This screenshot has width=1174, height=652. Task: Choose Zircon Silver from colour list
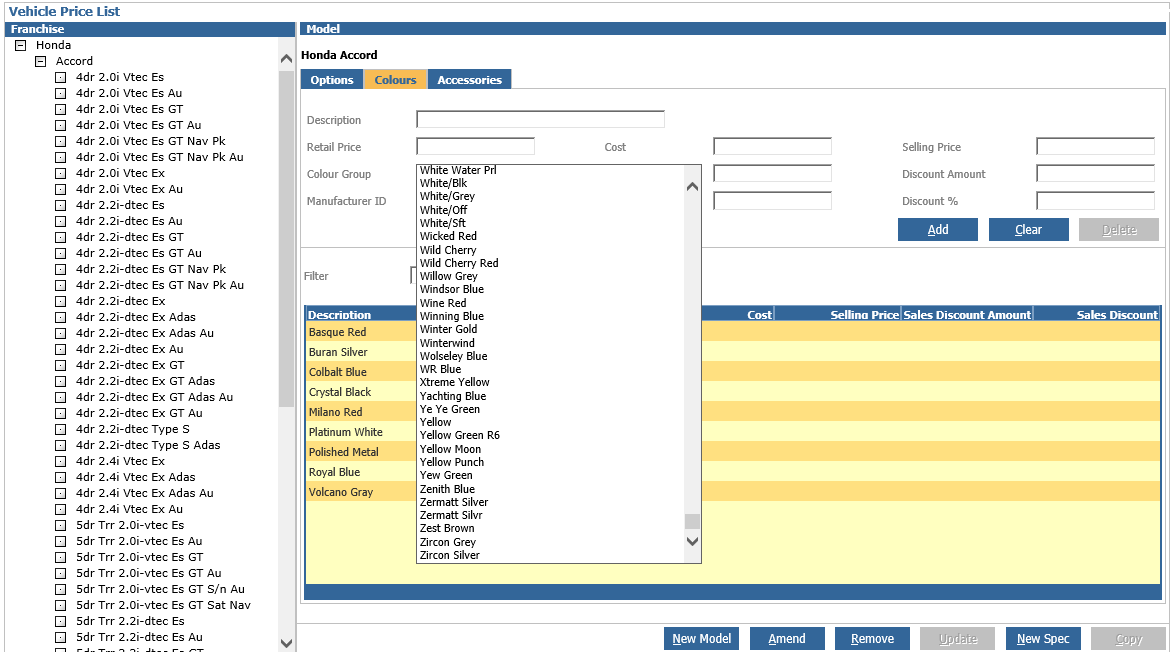[449, 555]
